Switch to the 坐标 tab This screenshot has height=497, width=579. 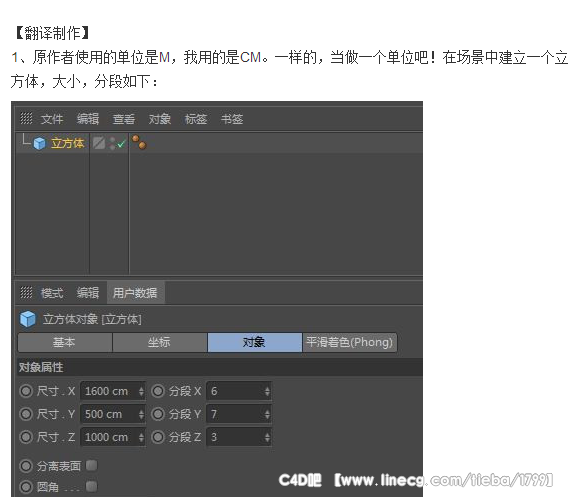click(160, 342)
